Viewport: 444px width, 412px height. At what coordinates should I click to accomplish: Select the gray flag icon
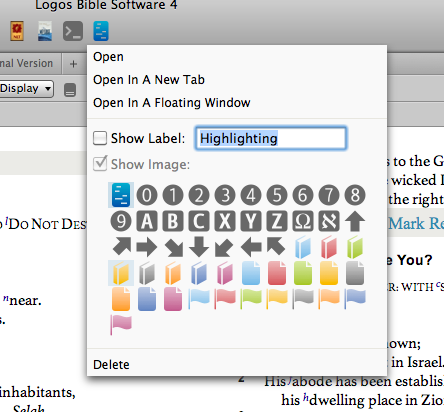303,299
